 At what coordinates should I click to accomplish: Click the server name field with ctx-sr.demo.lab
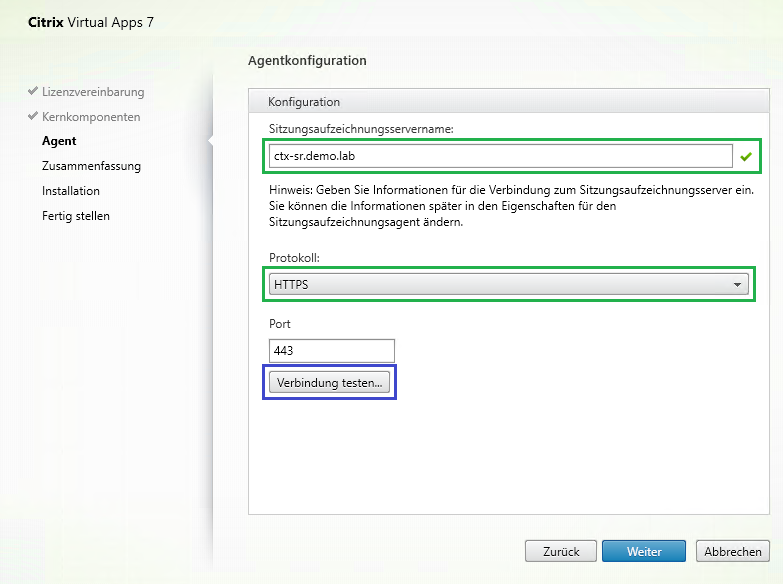[x=500, y=156]
